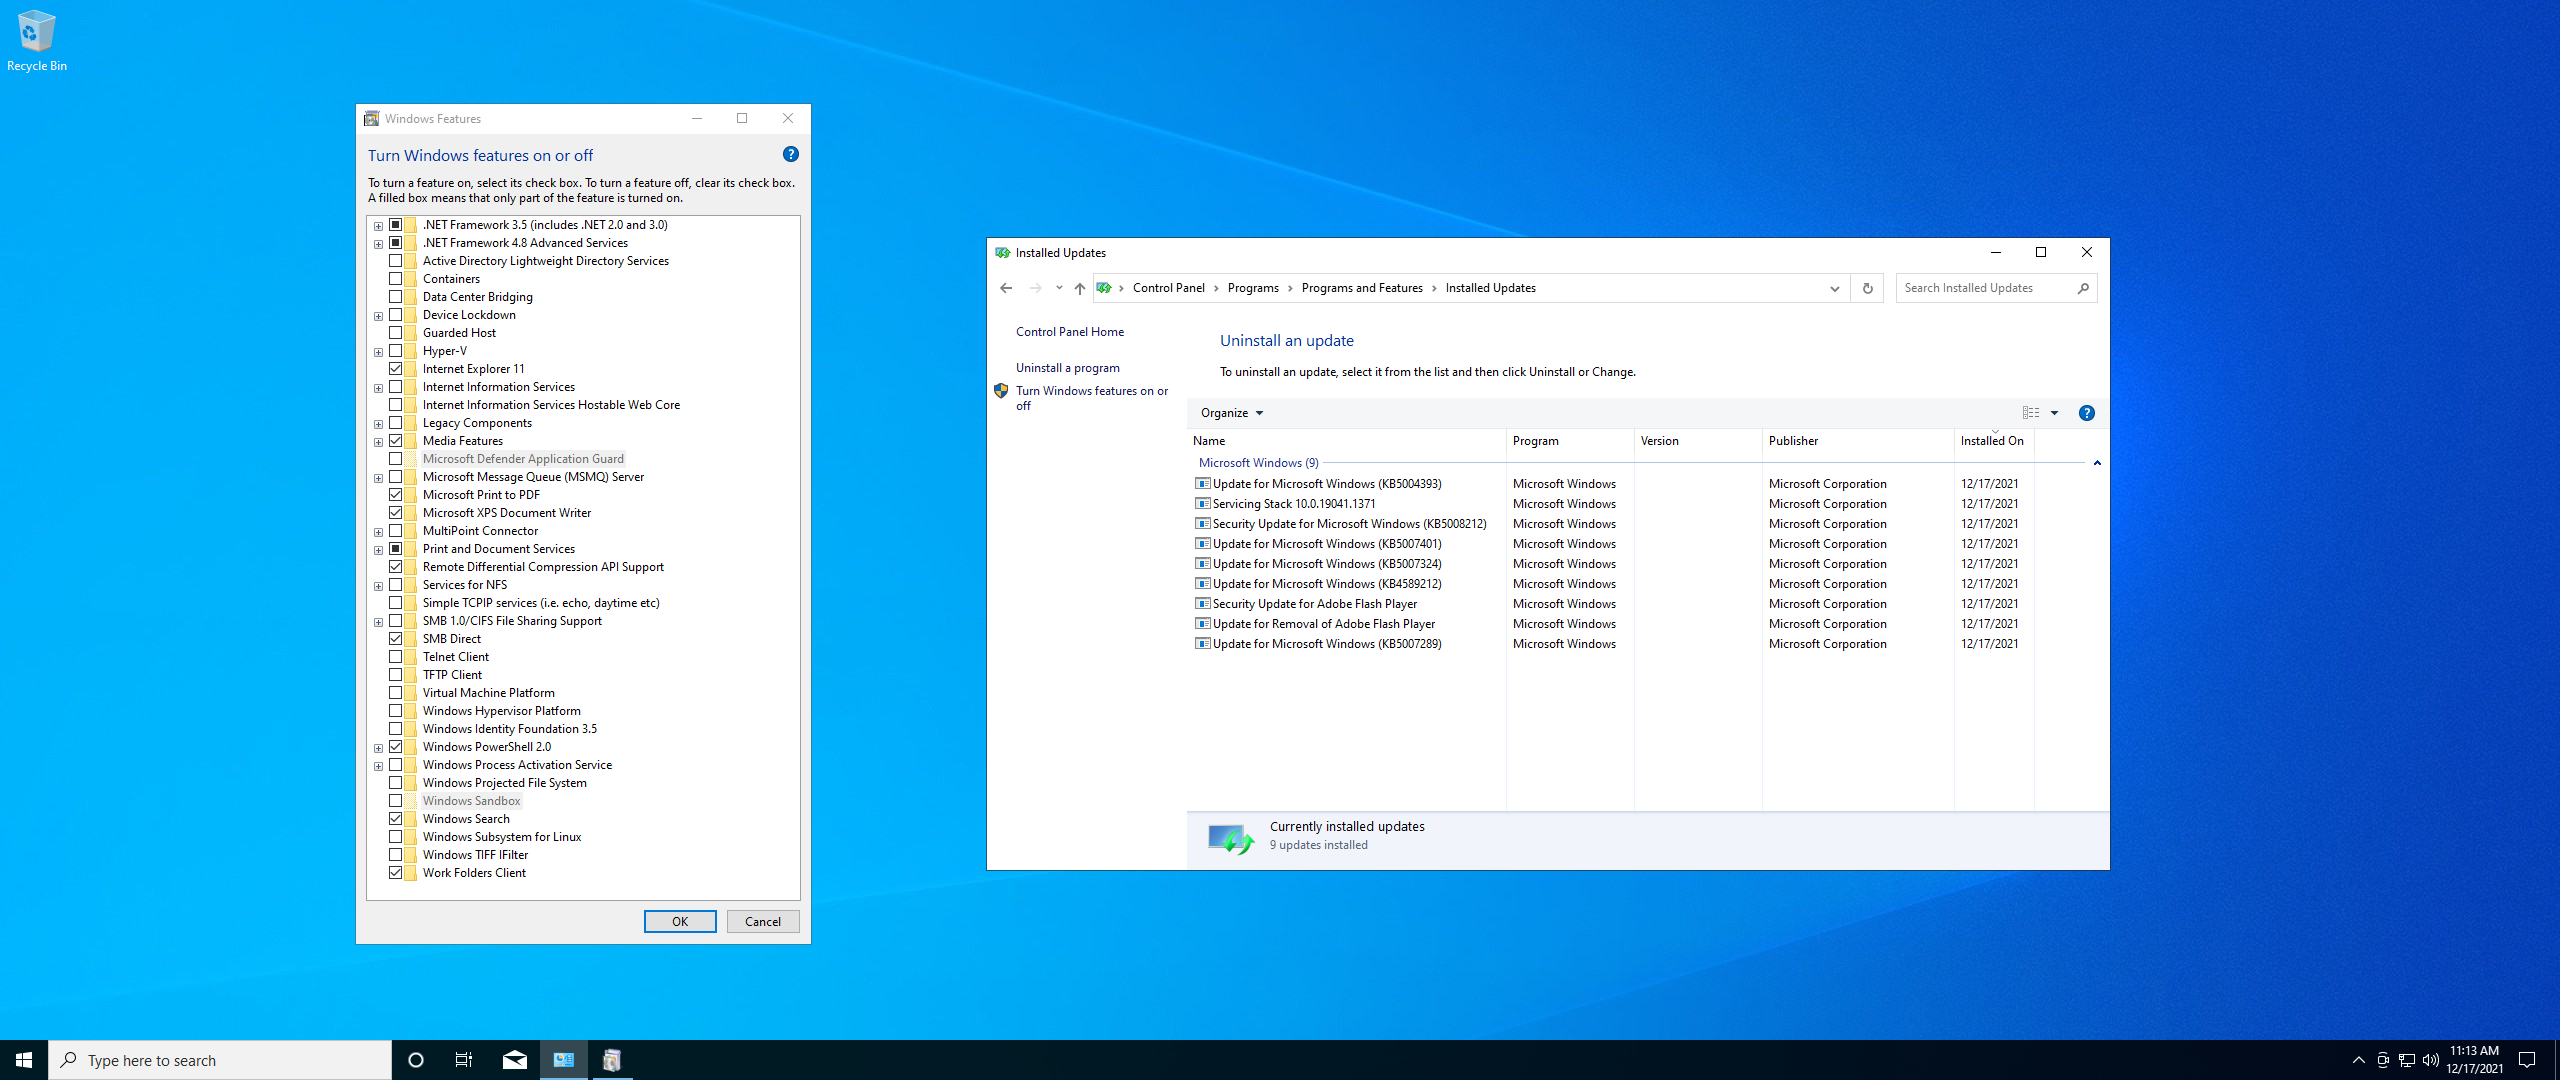2560x1080 pixels.
Task: Click the search magnifier in Installed Updates
Action: pyautogui.click(x=2083, y=288)
